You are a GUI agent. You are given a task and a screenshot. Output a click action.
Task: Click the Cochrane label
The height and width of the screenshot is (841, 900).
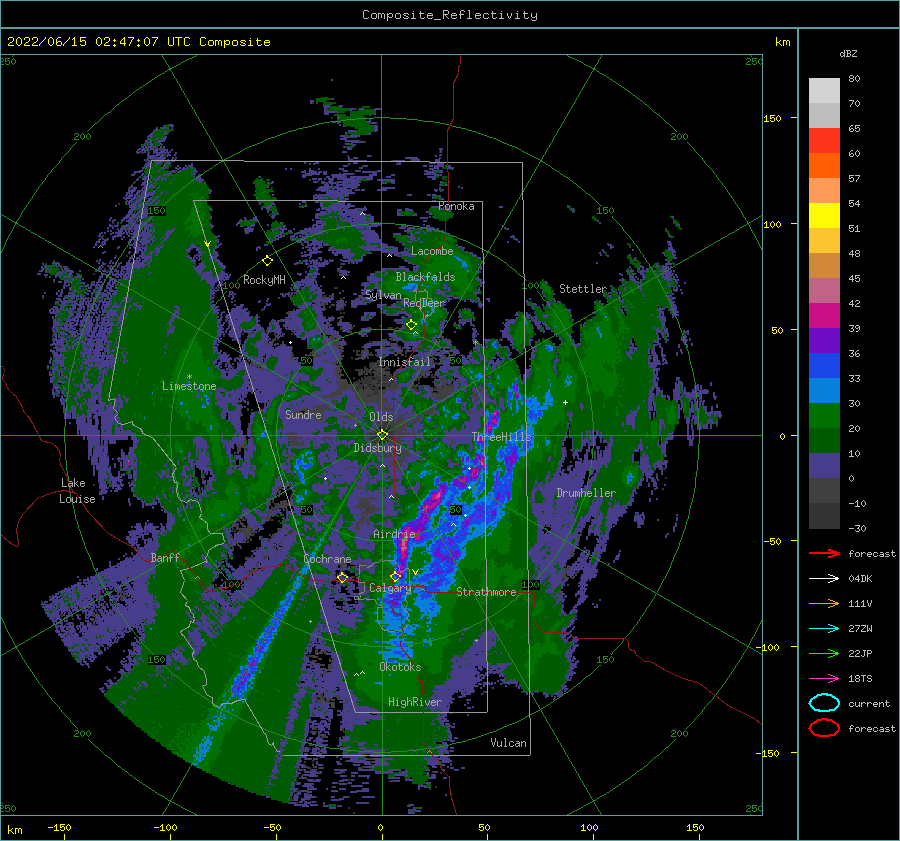point(327,559)
